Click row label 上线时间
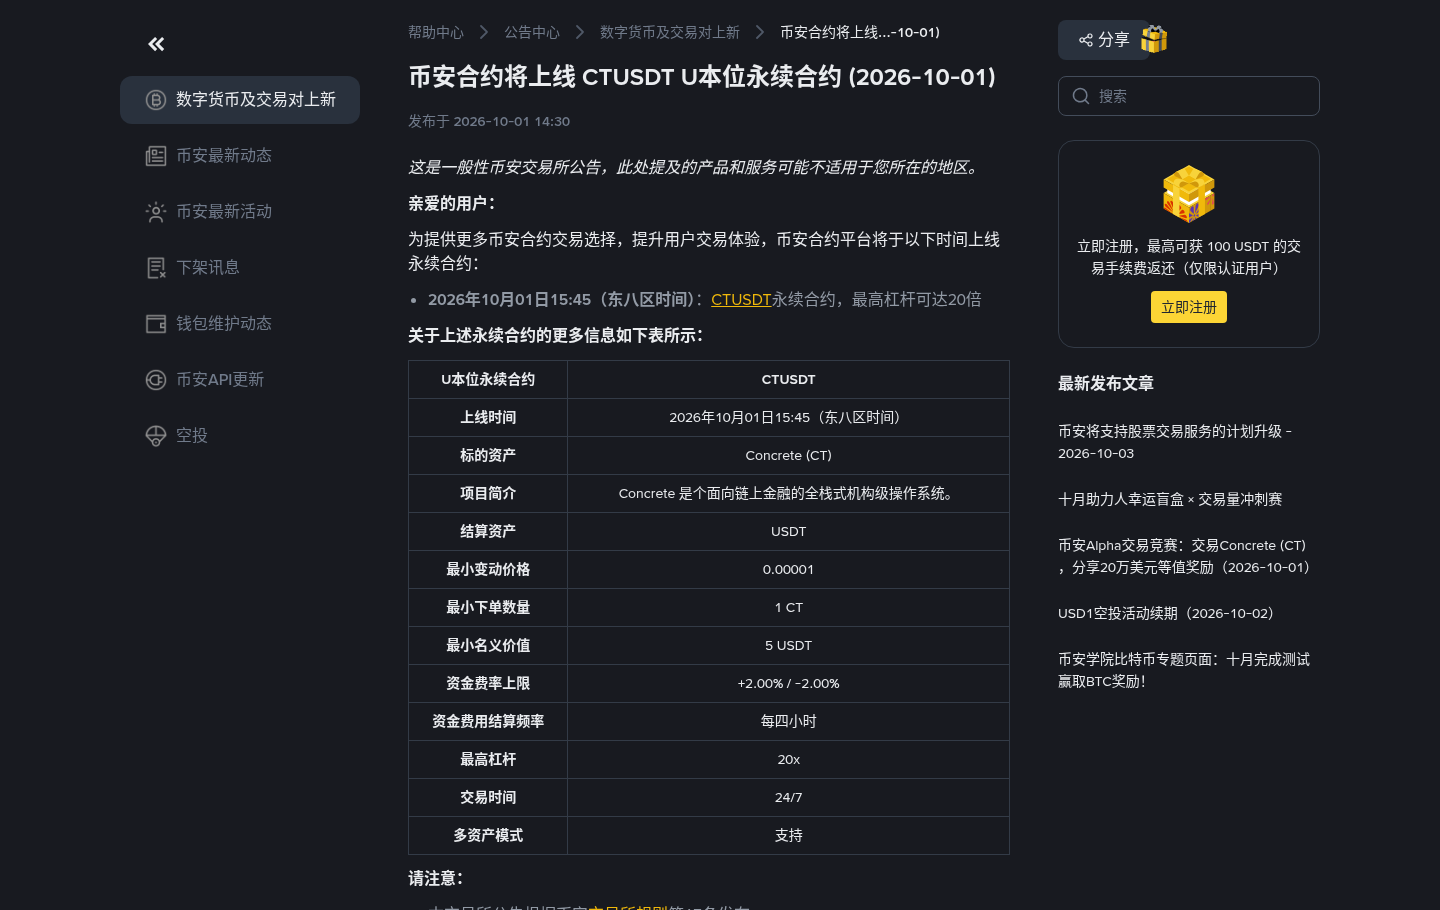Screen dimensions: 1440x910 click(x=488, y=417)
